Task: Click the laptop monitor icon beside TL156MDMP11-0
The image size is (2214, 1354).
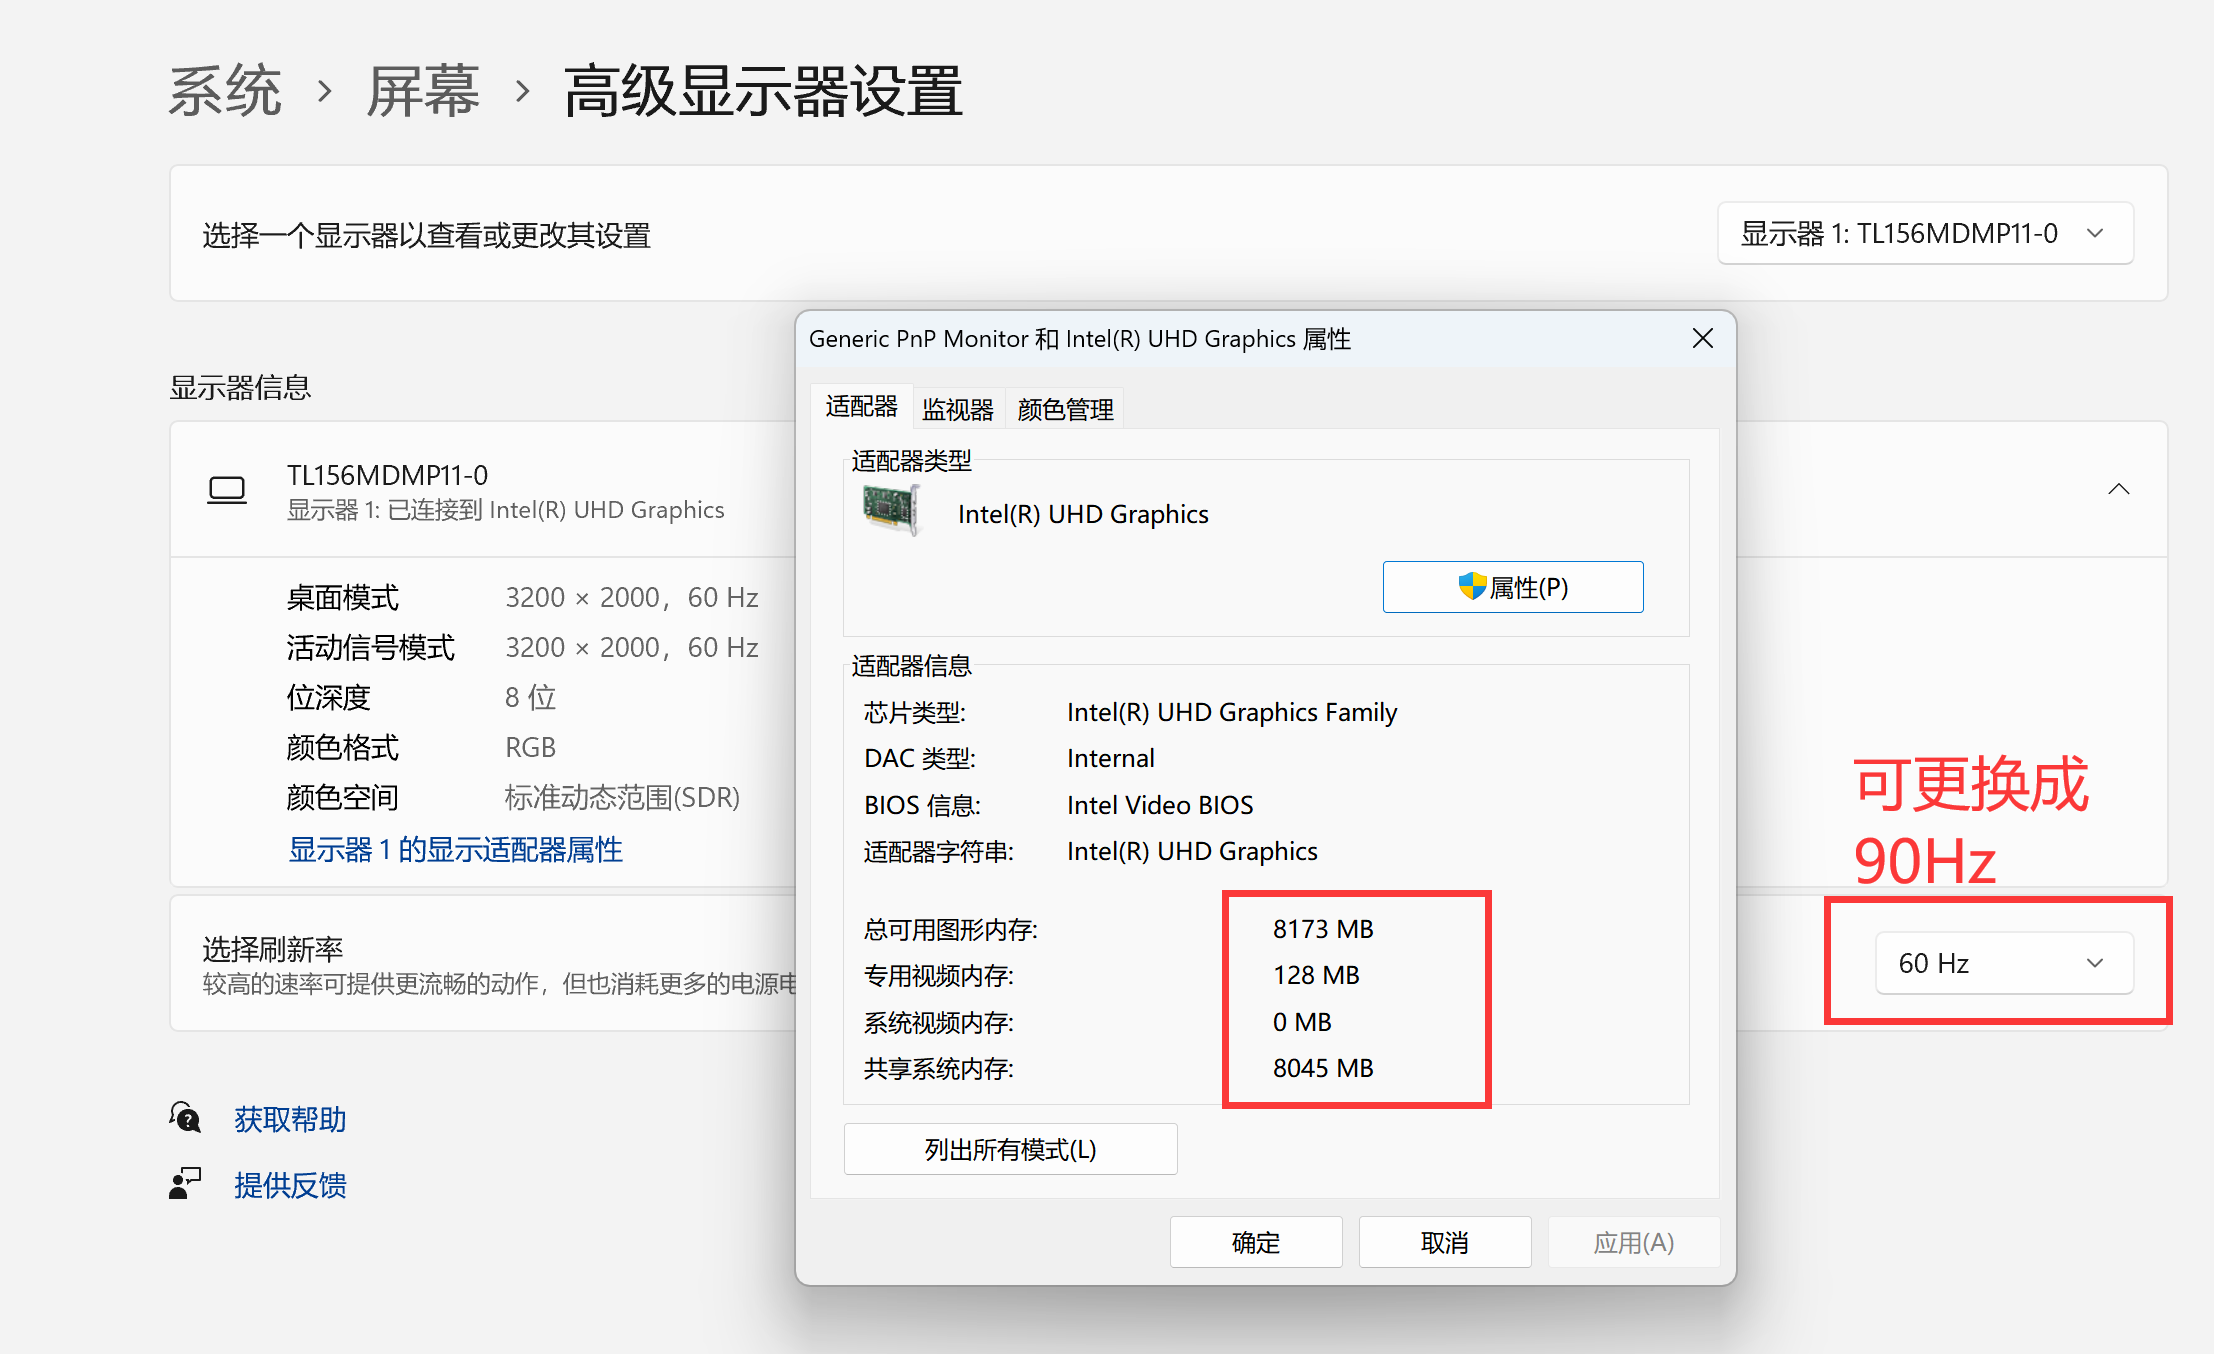Action: pos(227,490)
